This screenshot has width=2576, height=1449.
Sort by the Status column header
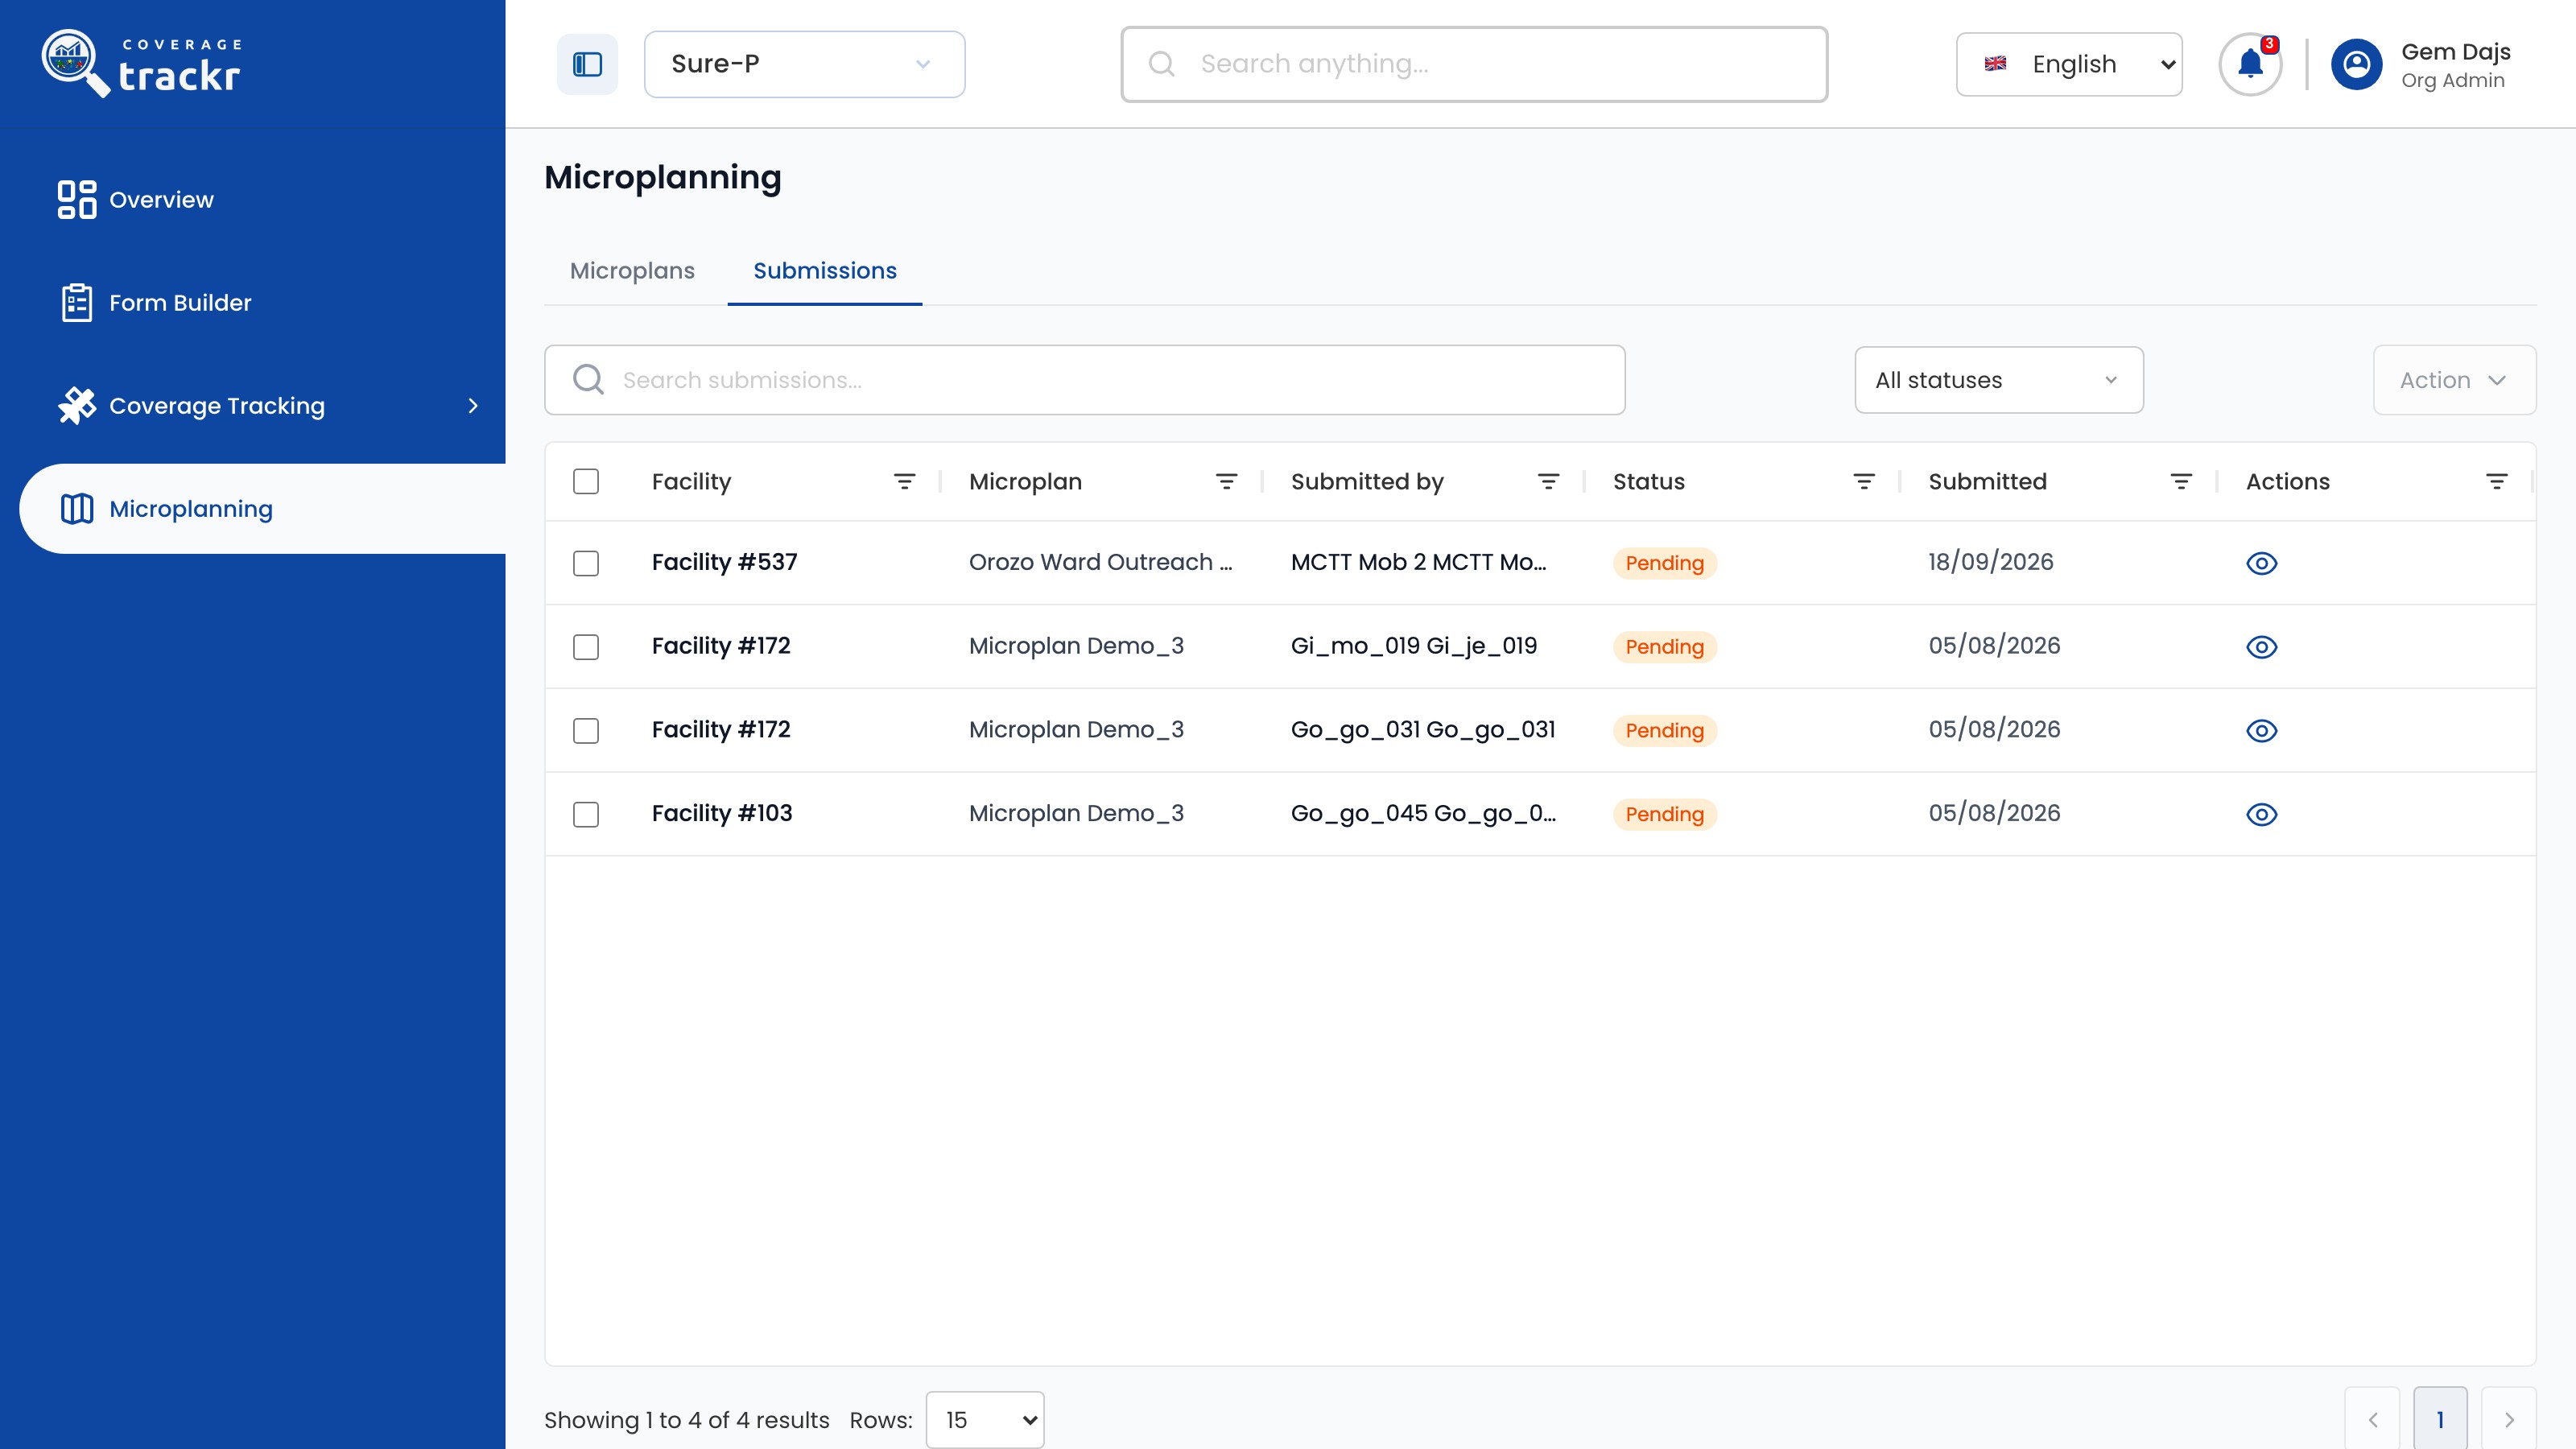pos(1649,481)
